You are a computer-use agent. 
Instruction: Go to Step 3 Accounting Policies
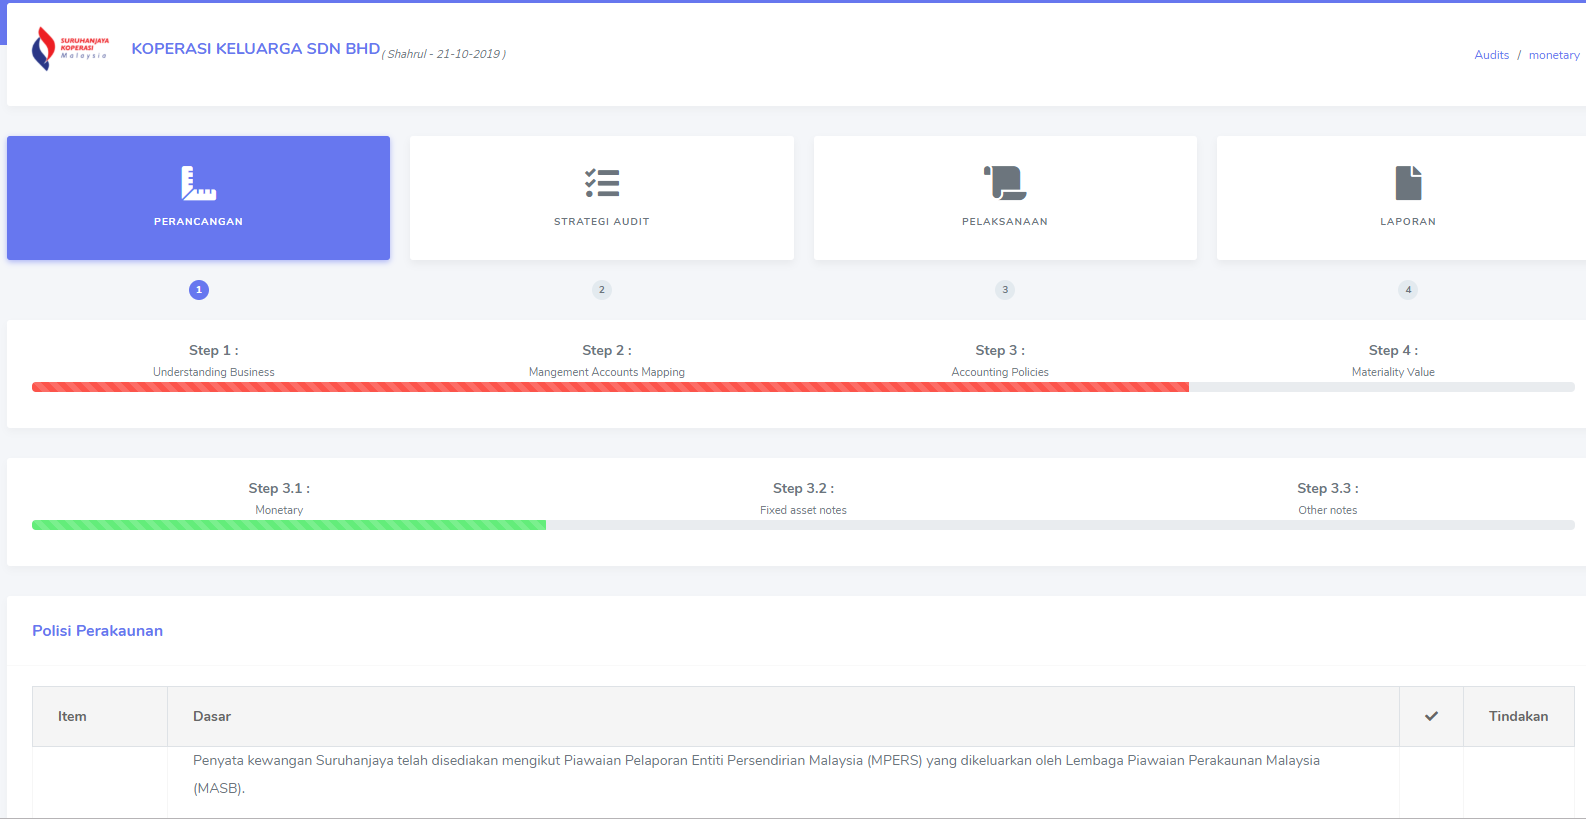click(1000, 361)
